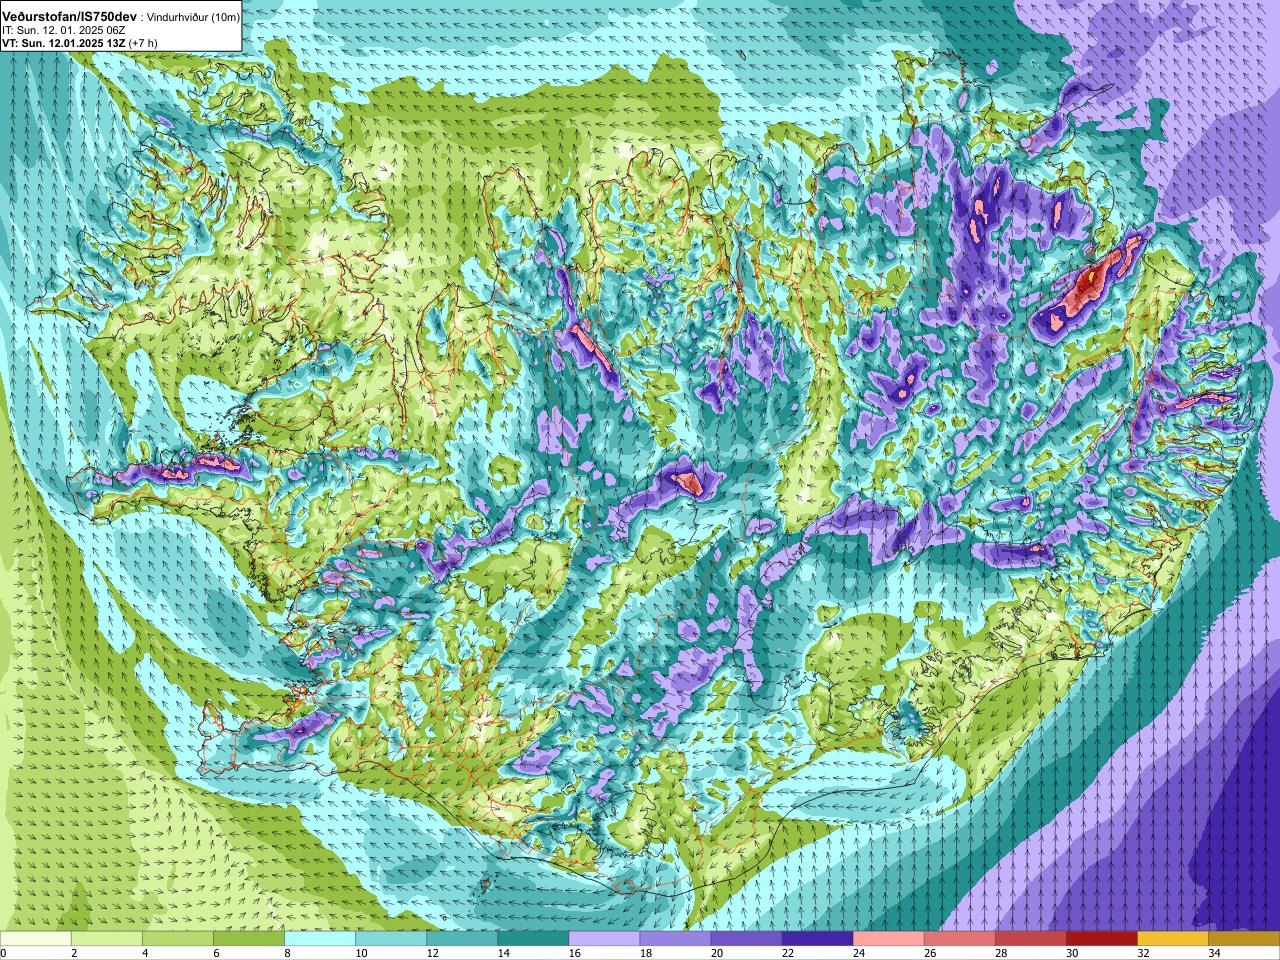The width and height of the screenshot is (1280, 960).
Task: Click the light green 2–4 legend swatch
Action: click(x=107, y=939)
